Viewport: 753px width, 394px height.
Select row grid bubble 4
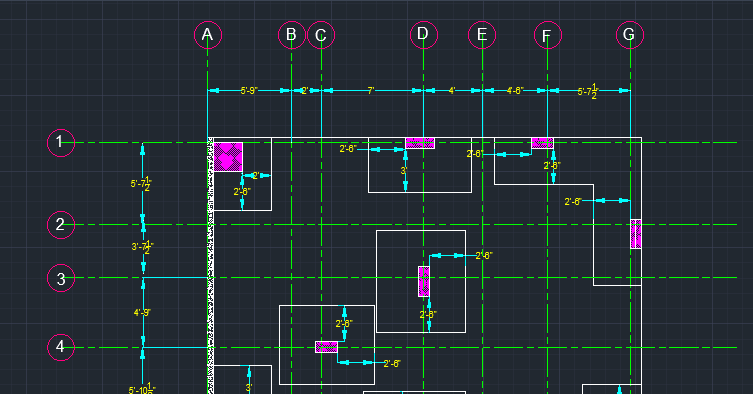pos(61,347)
